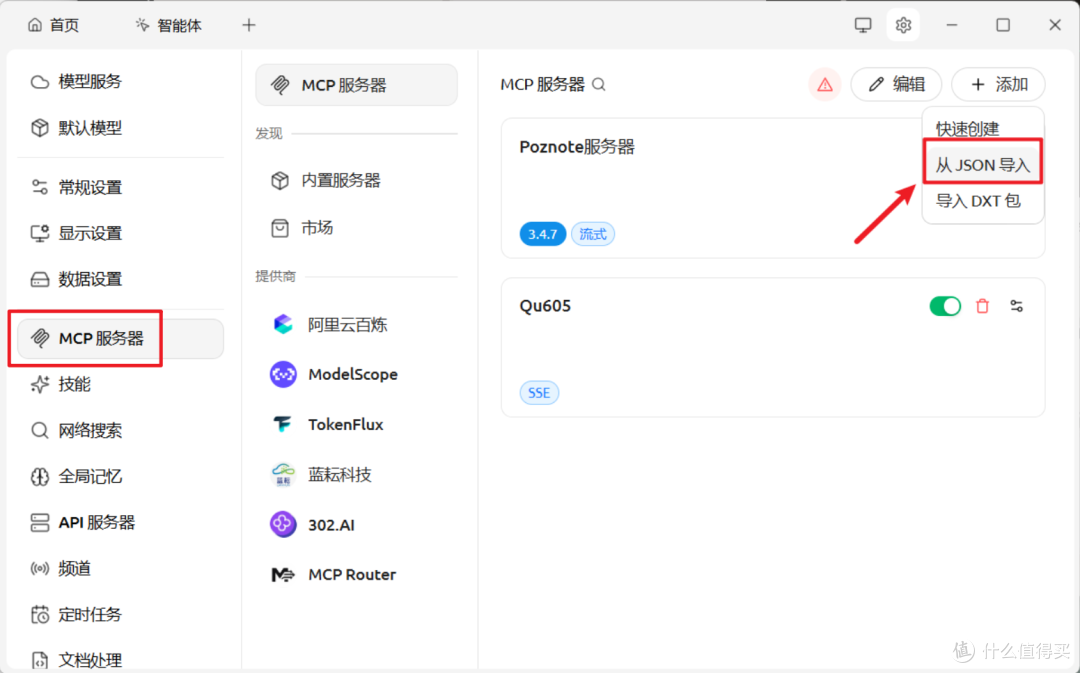Image resolution: width=1080 pixels, height=673 pixels.
Task: Delete Qu605 server with trash icon
Action: [x=982, y=306]
